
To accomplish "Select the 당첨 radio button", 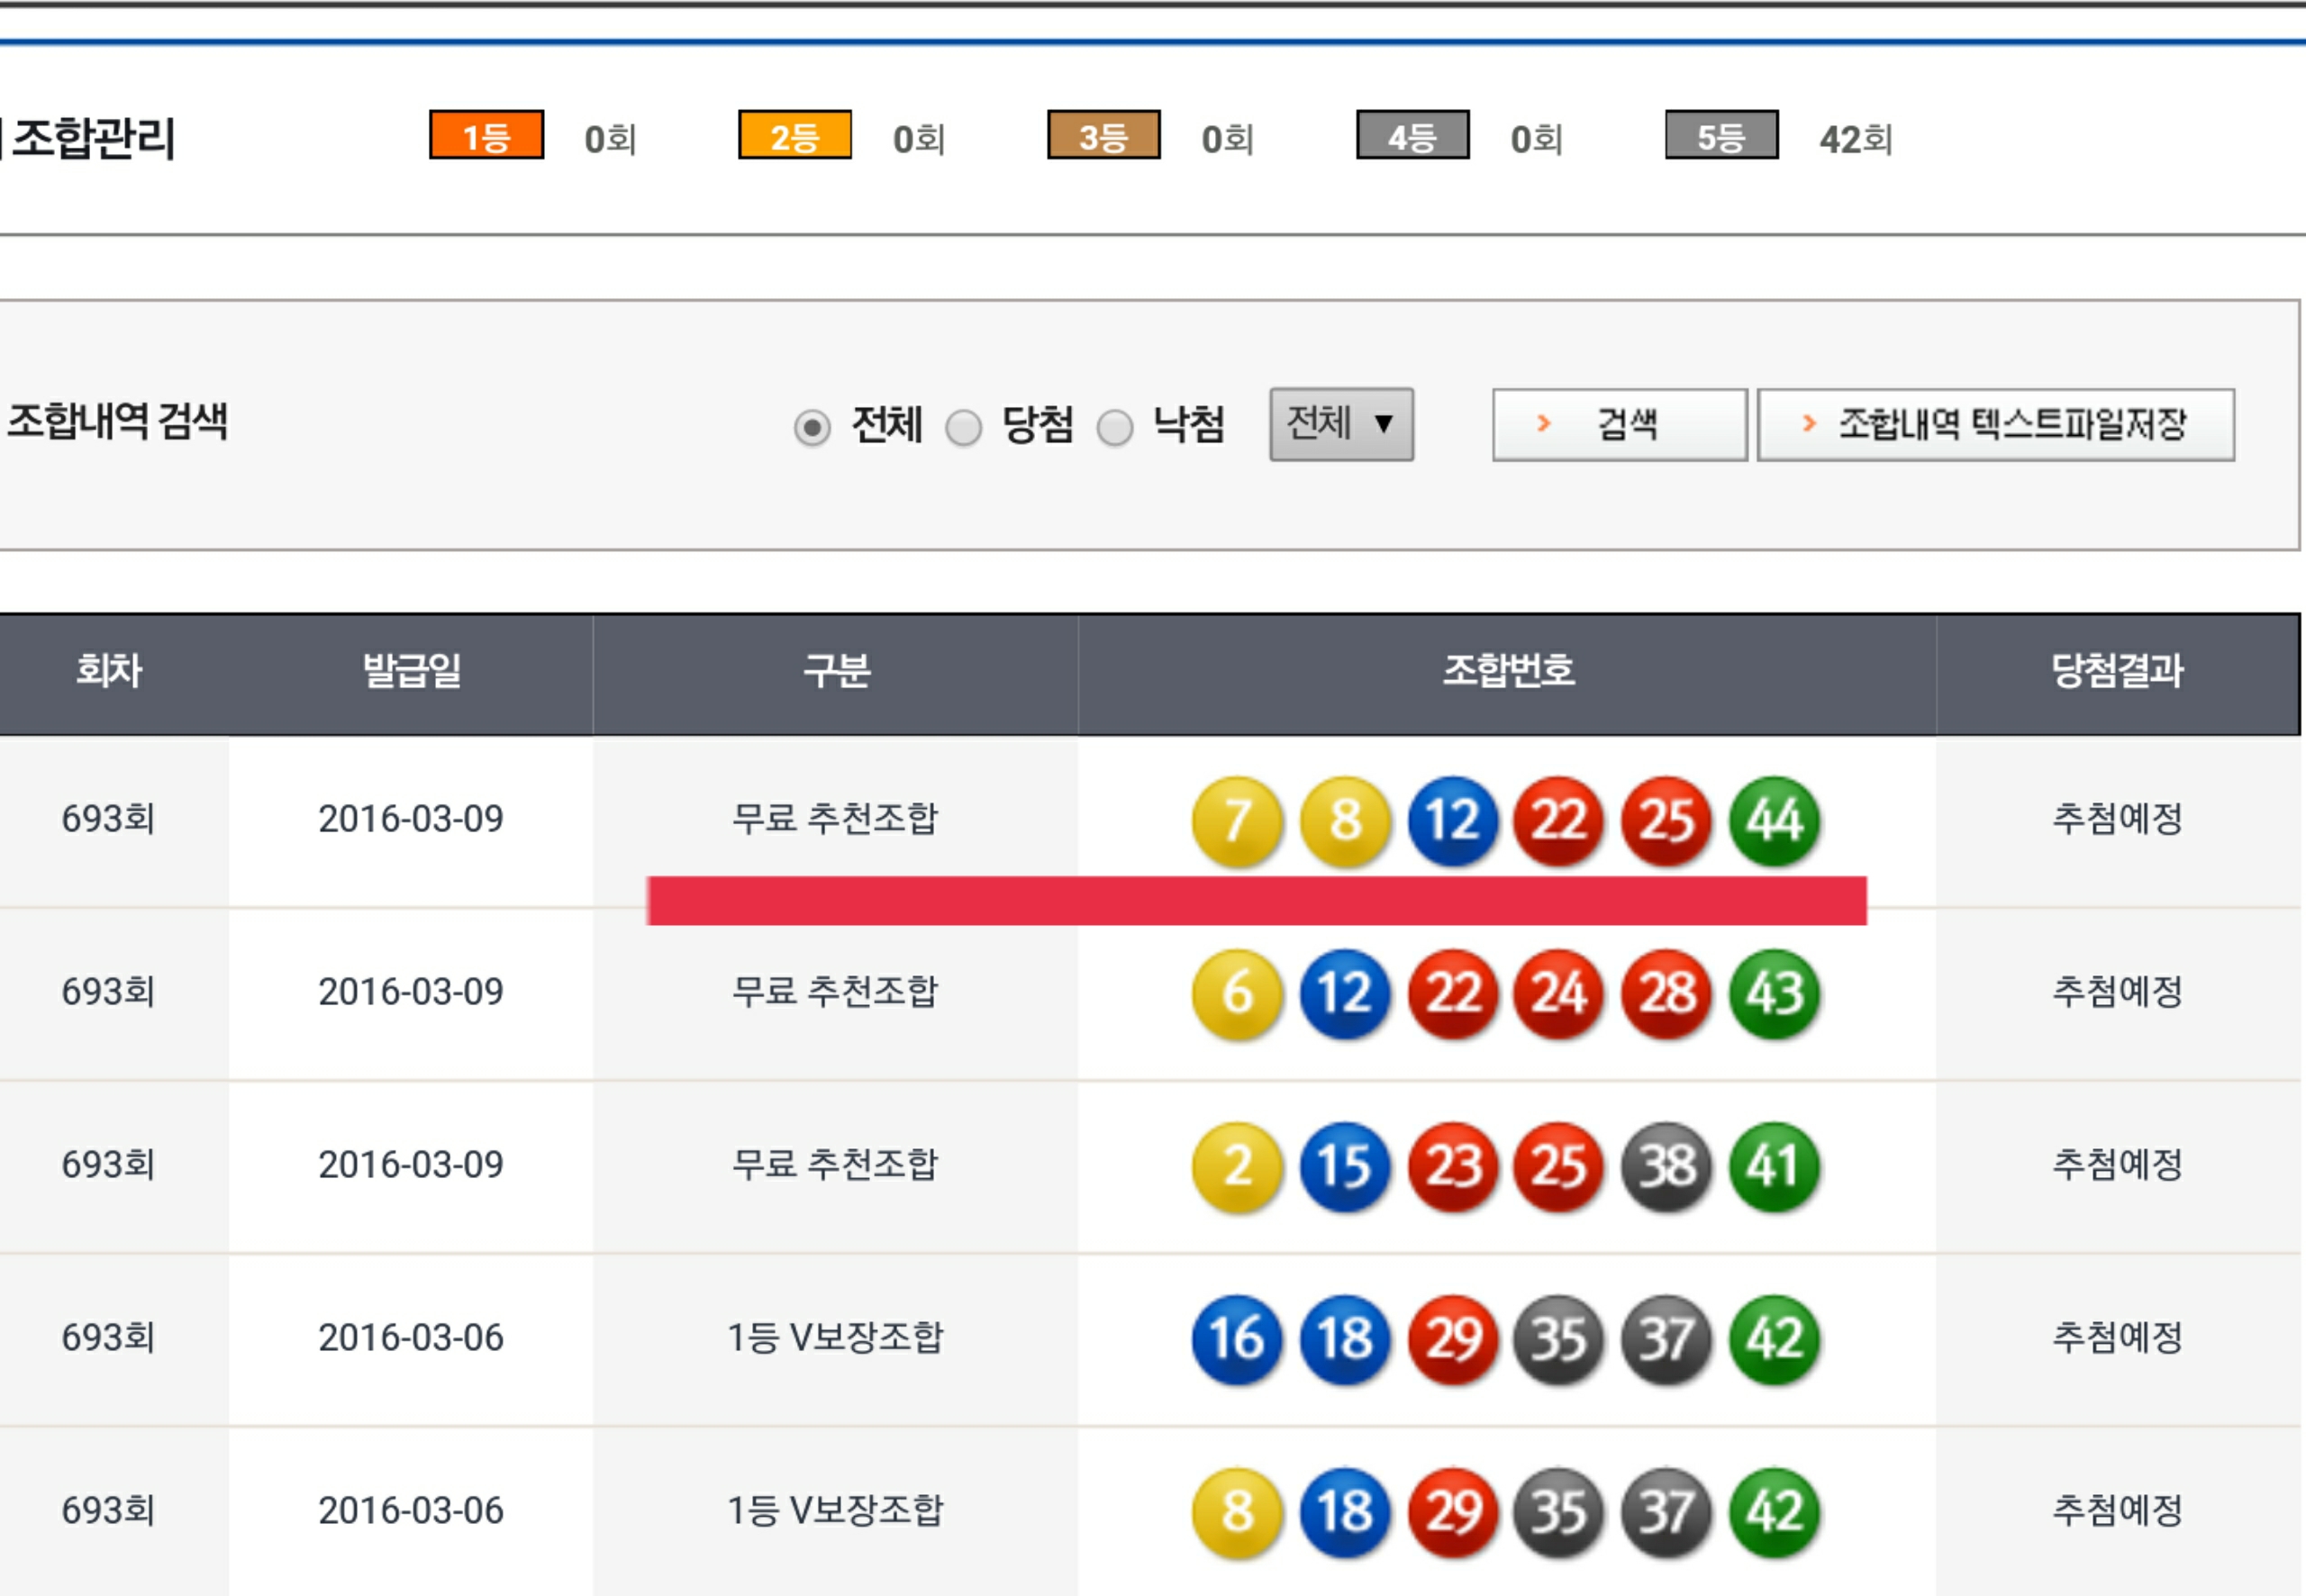I will click(x=964, y=428).
